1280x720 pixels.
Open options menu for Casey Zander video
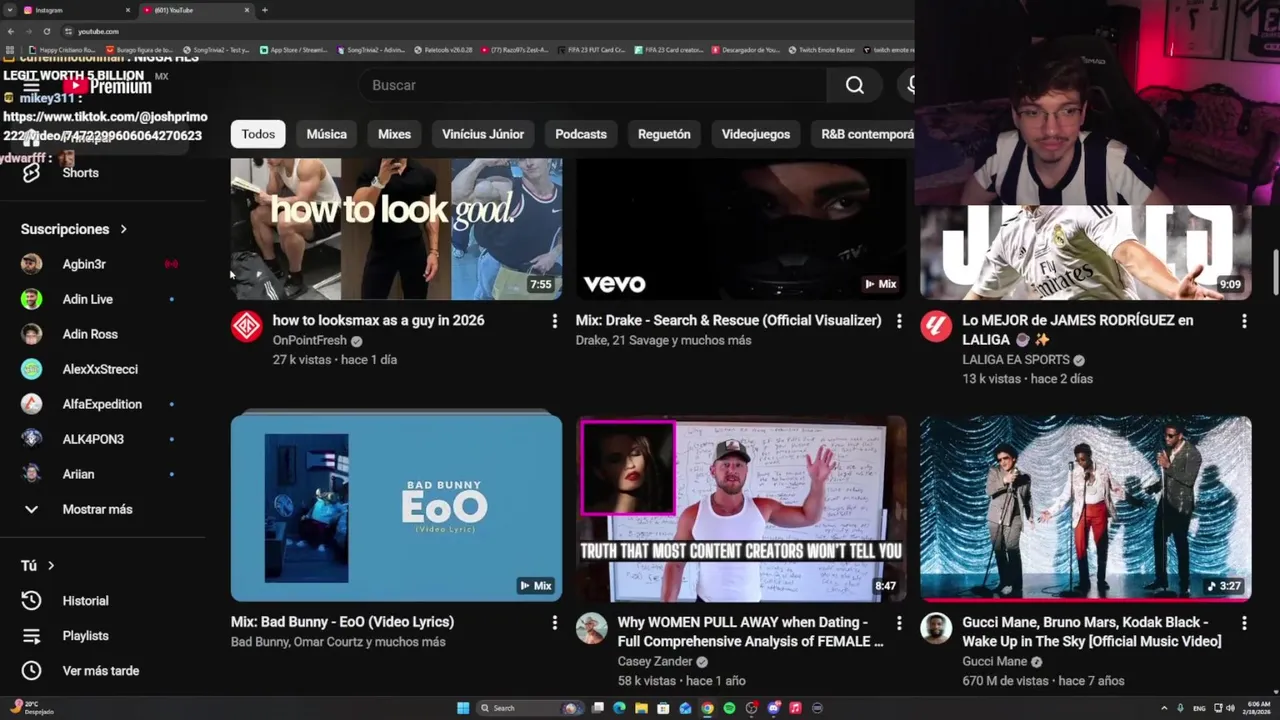[x=899, y=622]
